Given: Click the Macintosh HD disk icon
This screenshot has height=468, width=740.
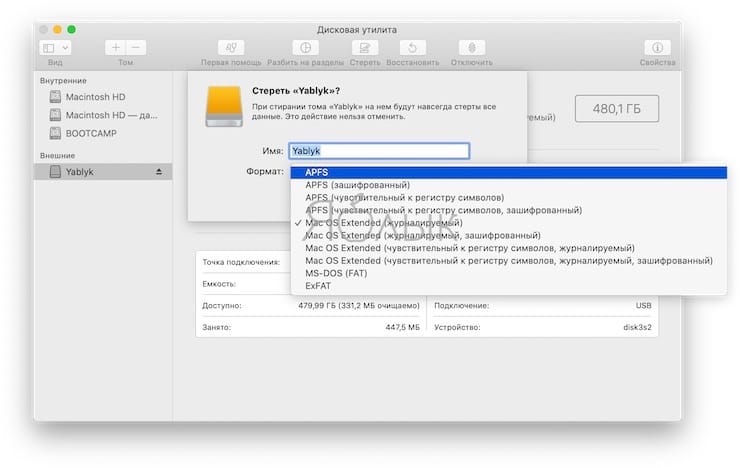Looking at the screenshot, I should [x=55, y=97].
